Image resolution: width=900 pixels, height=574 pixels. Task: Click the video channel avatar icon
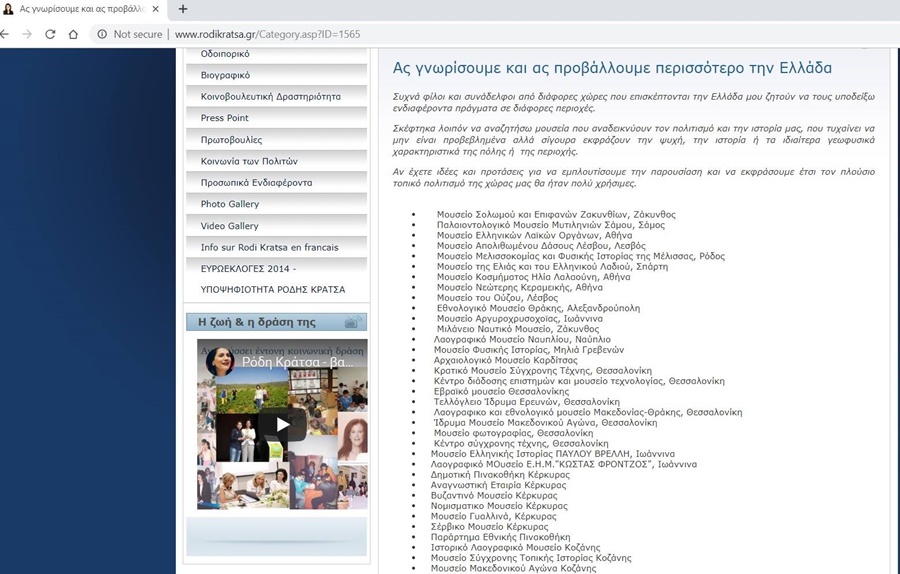click(x=220, y=362)
